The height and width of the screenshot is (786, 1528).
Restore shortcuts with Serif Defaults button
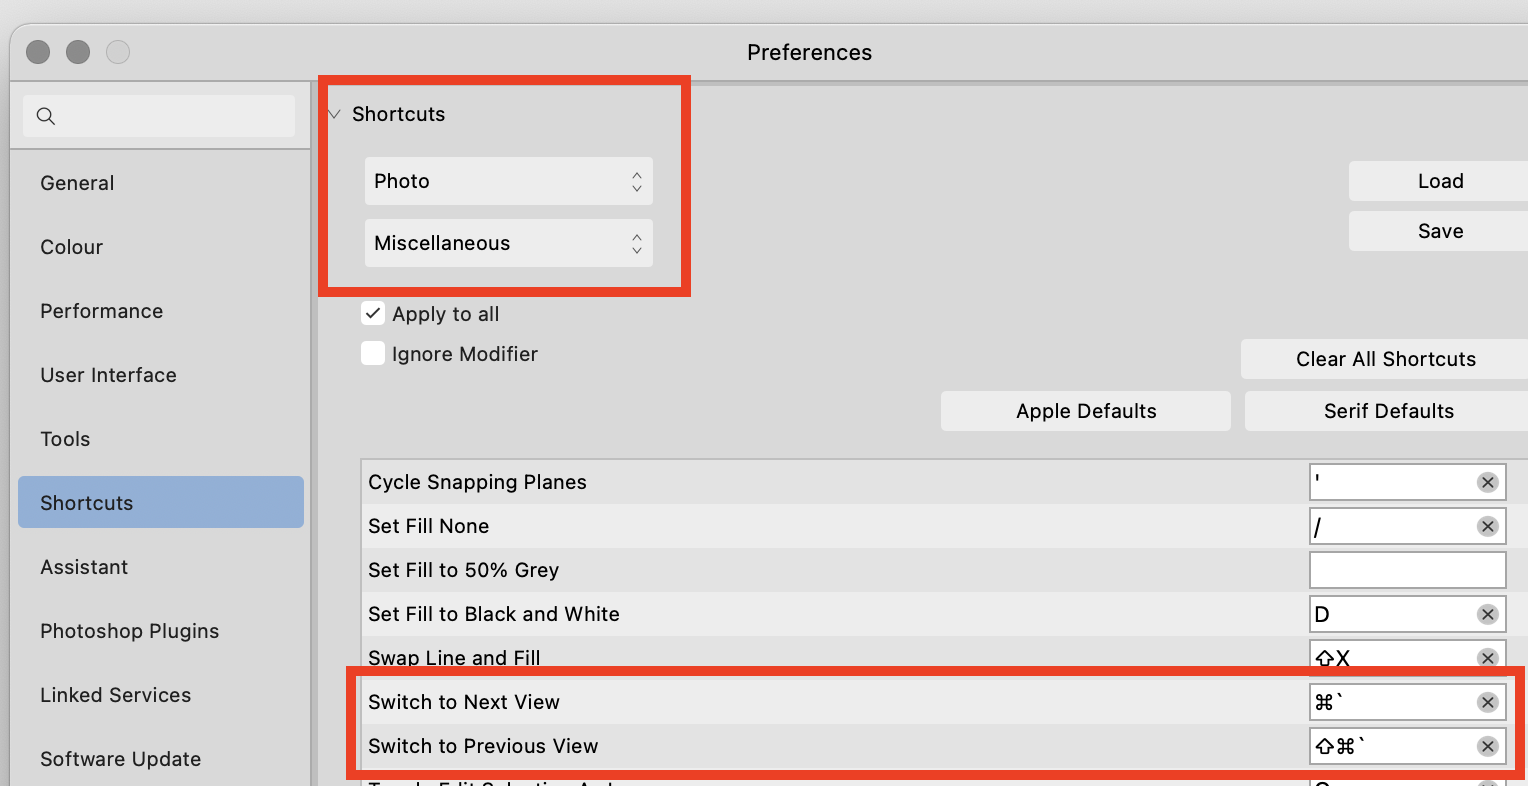pyautogui.click(x=1388, y=411)
